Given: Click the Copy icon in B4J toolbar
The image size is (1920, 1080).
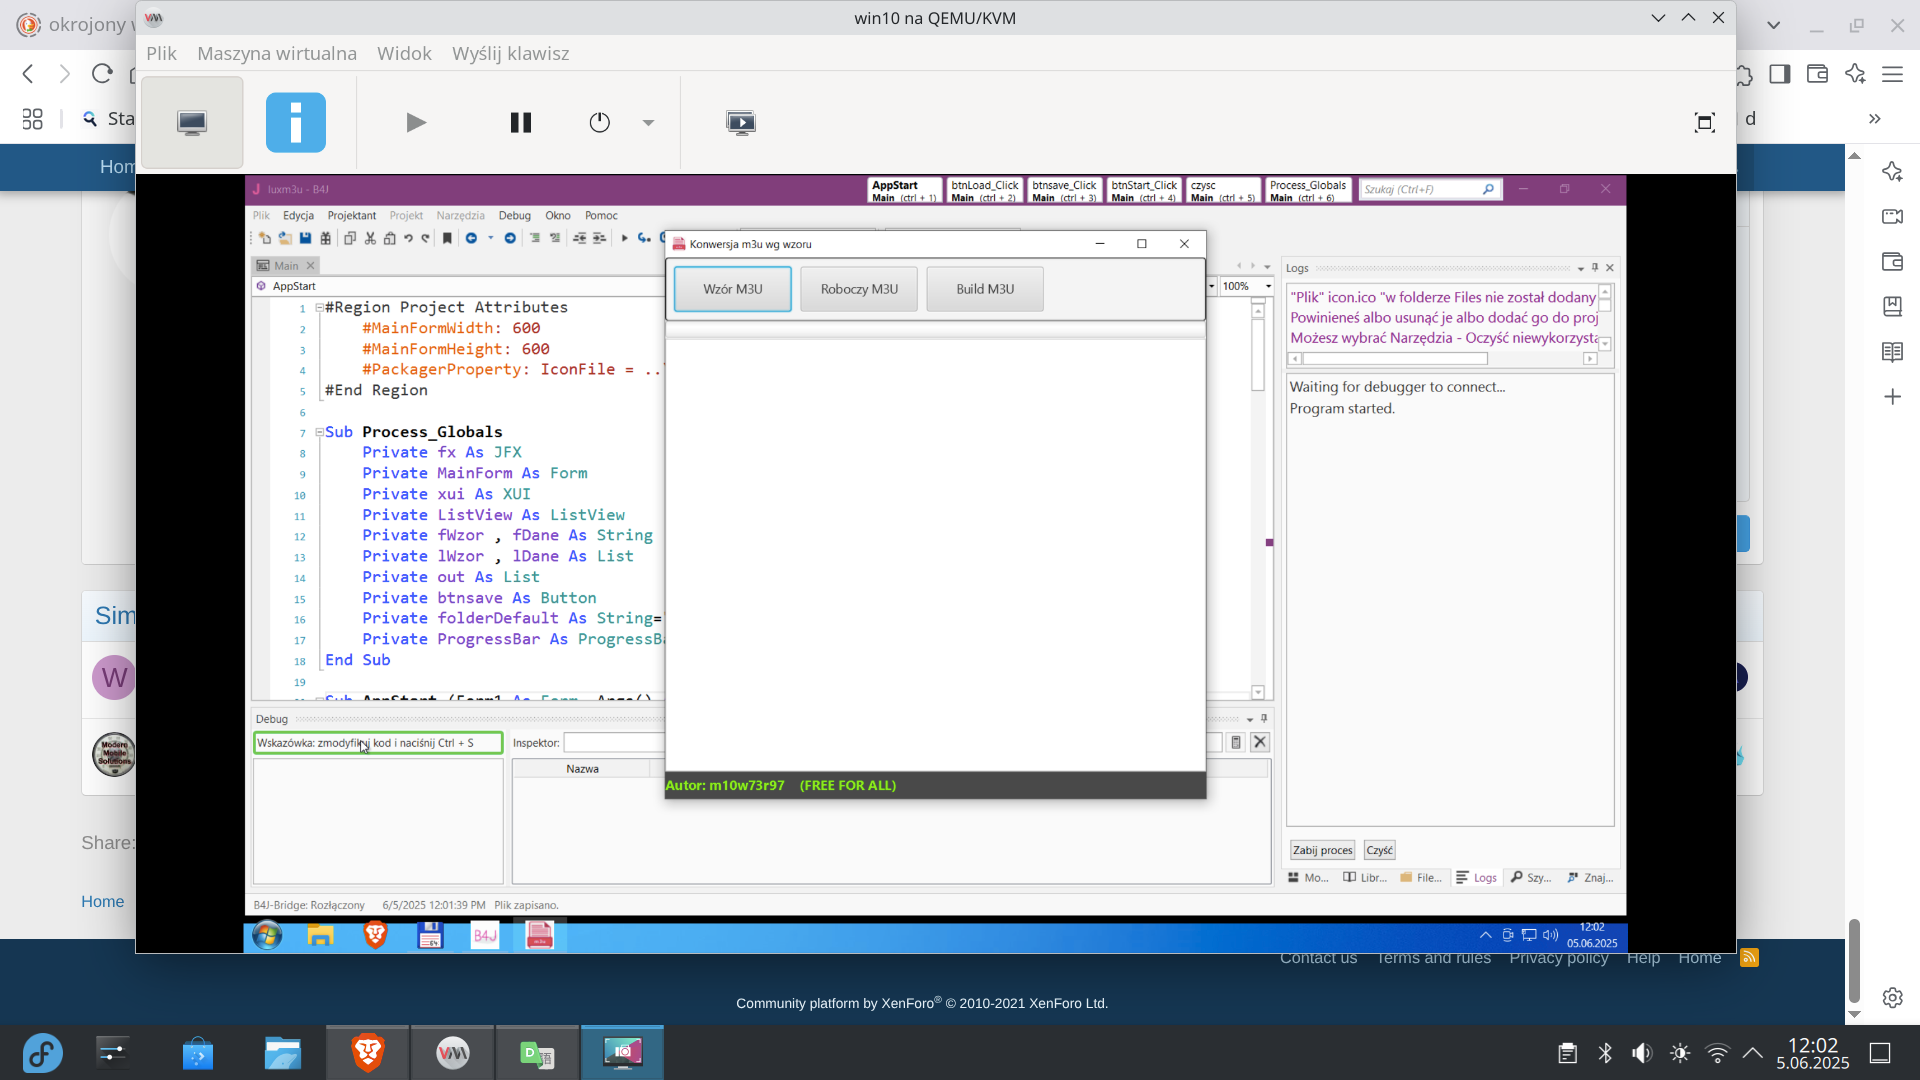Looking at the screenshot, I should pos(350,238).
